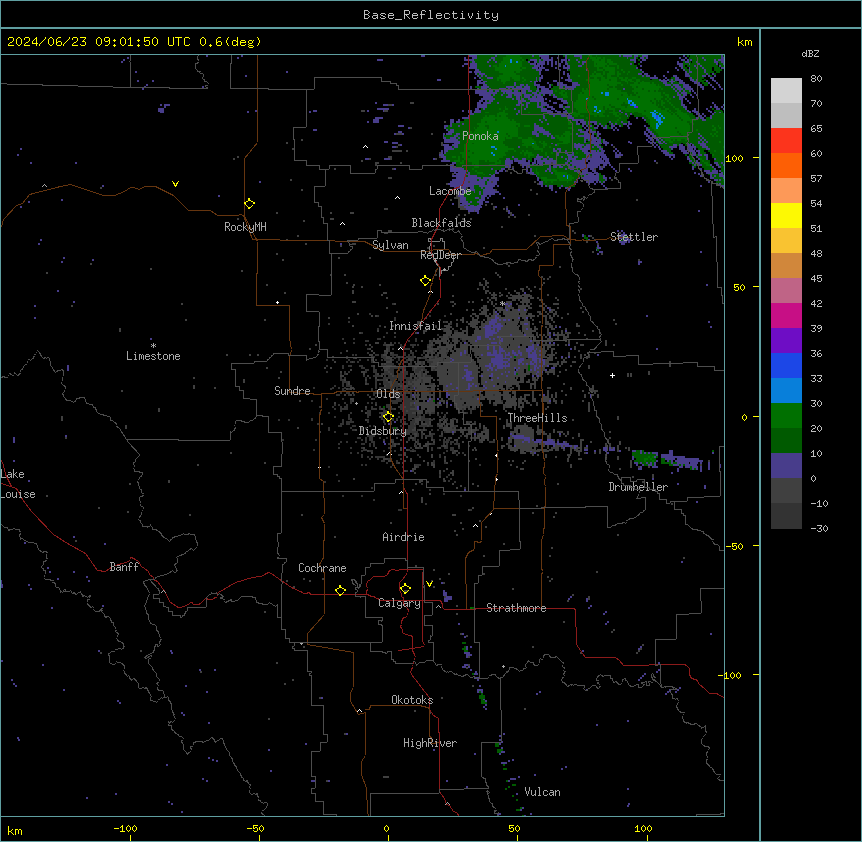Click the Strathmore town label
862x842 pixels.
(516, 608)
